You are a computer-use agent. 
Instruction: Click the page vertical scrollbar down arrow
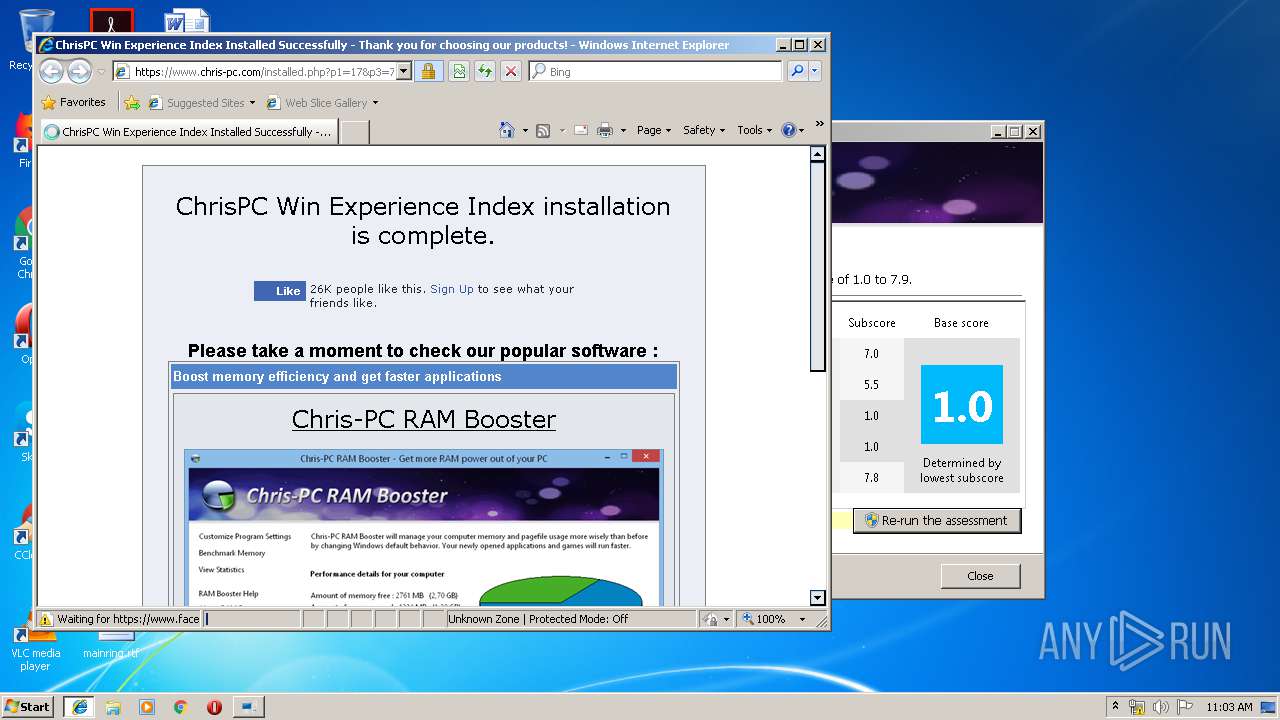817,598
